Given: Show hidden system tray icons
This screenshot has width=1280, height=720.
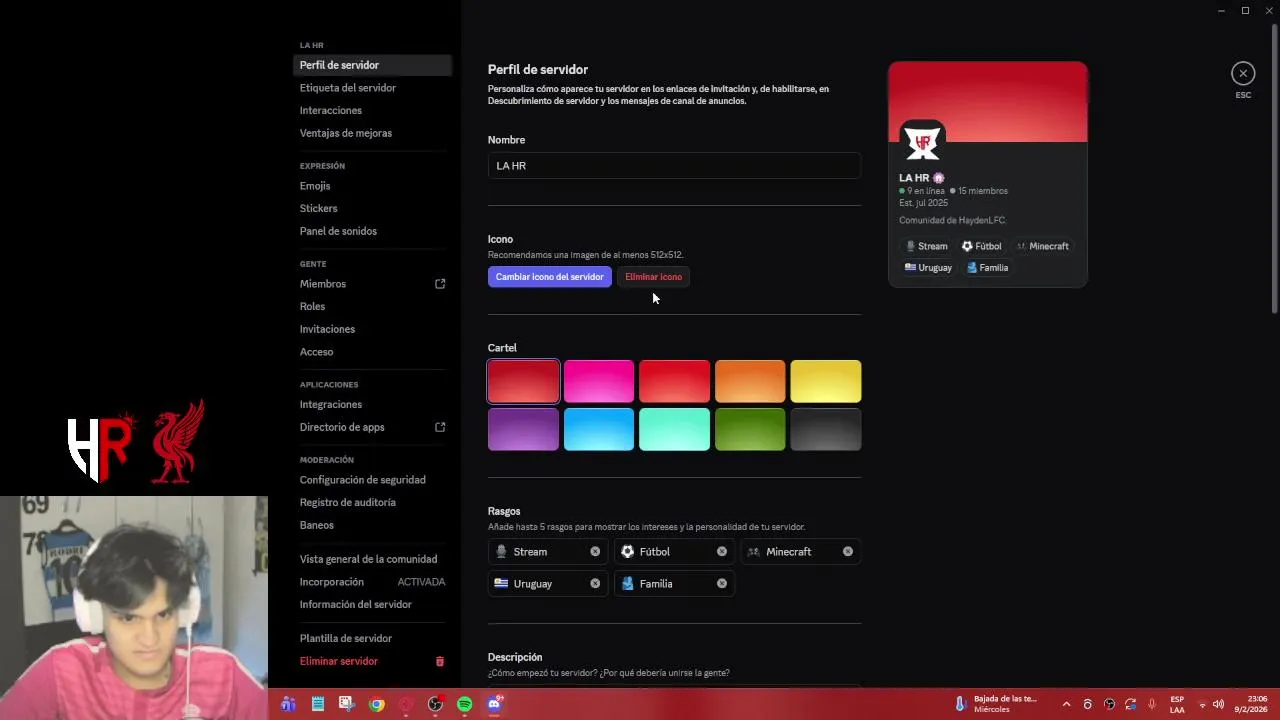Looking at the screenshot, I should [x=1066, y=704].
